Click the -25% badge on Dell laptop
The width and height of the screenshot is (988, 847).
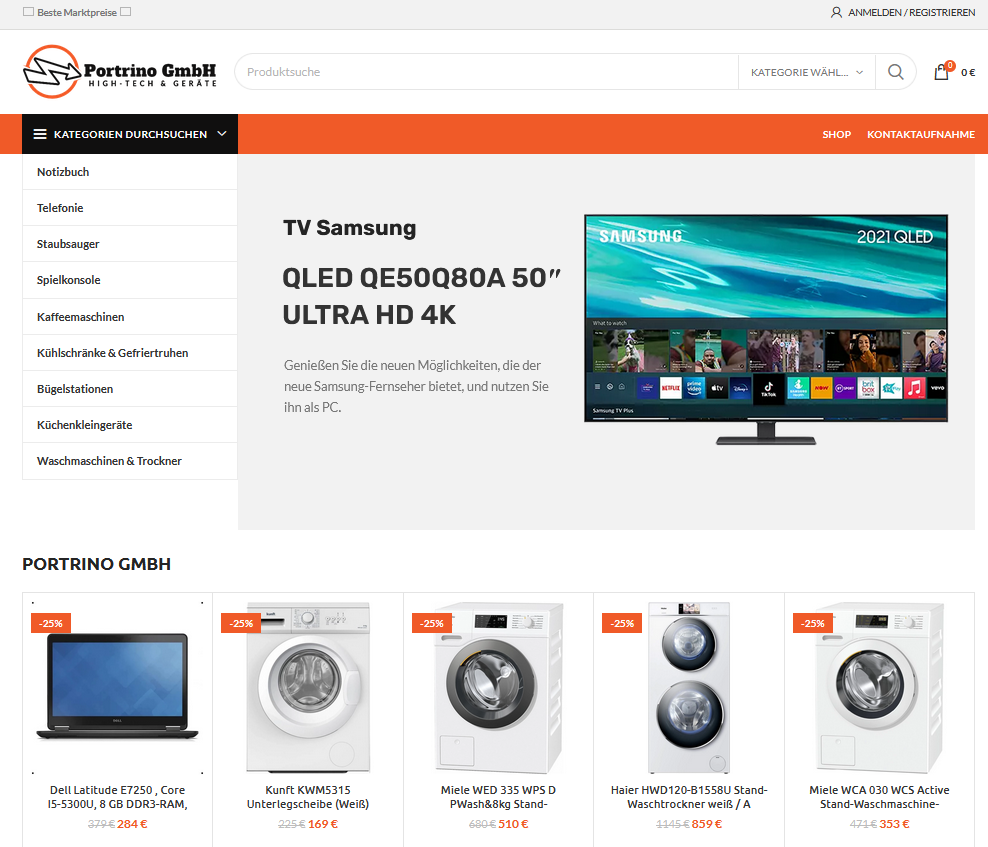tap(50, 623)
